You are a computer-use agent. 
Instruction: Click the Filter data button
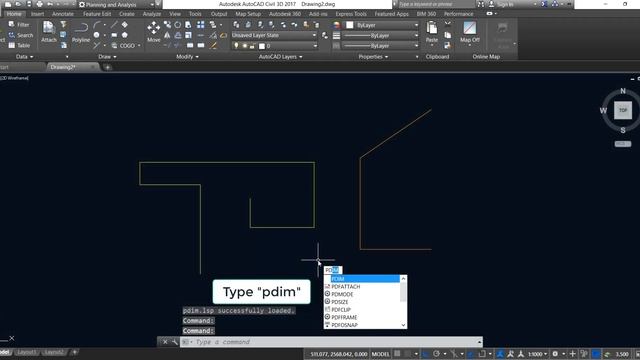pos(19,24)
